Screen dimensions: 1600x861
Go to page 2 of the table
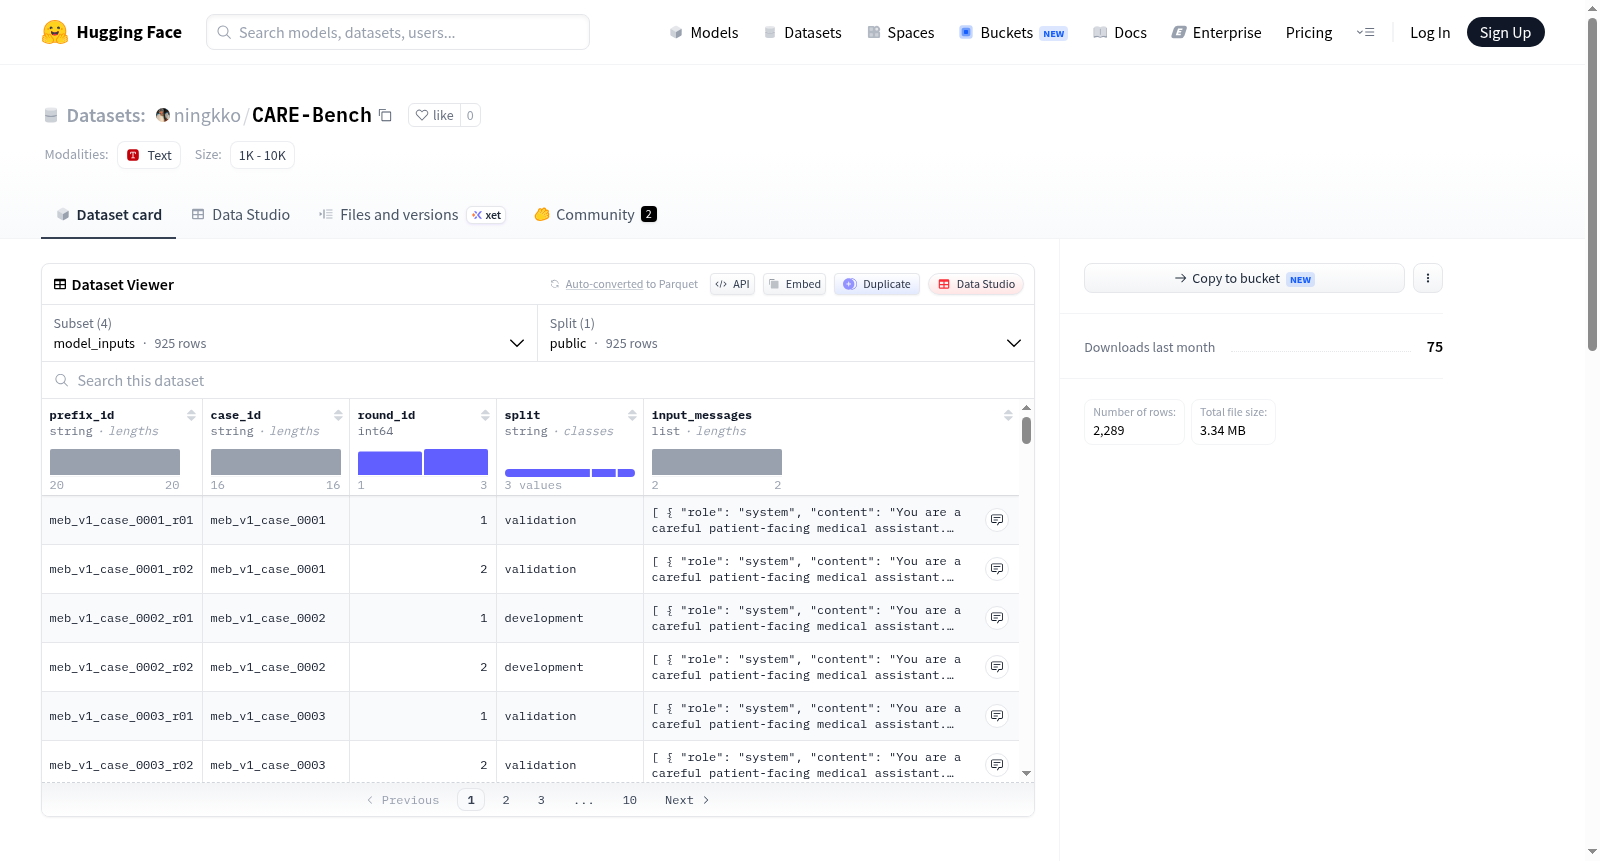point(506,800)
